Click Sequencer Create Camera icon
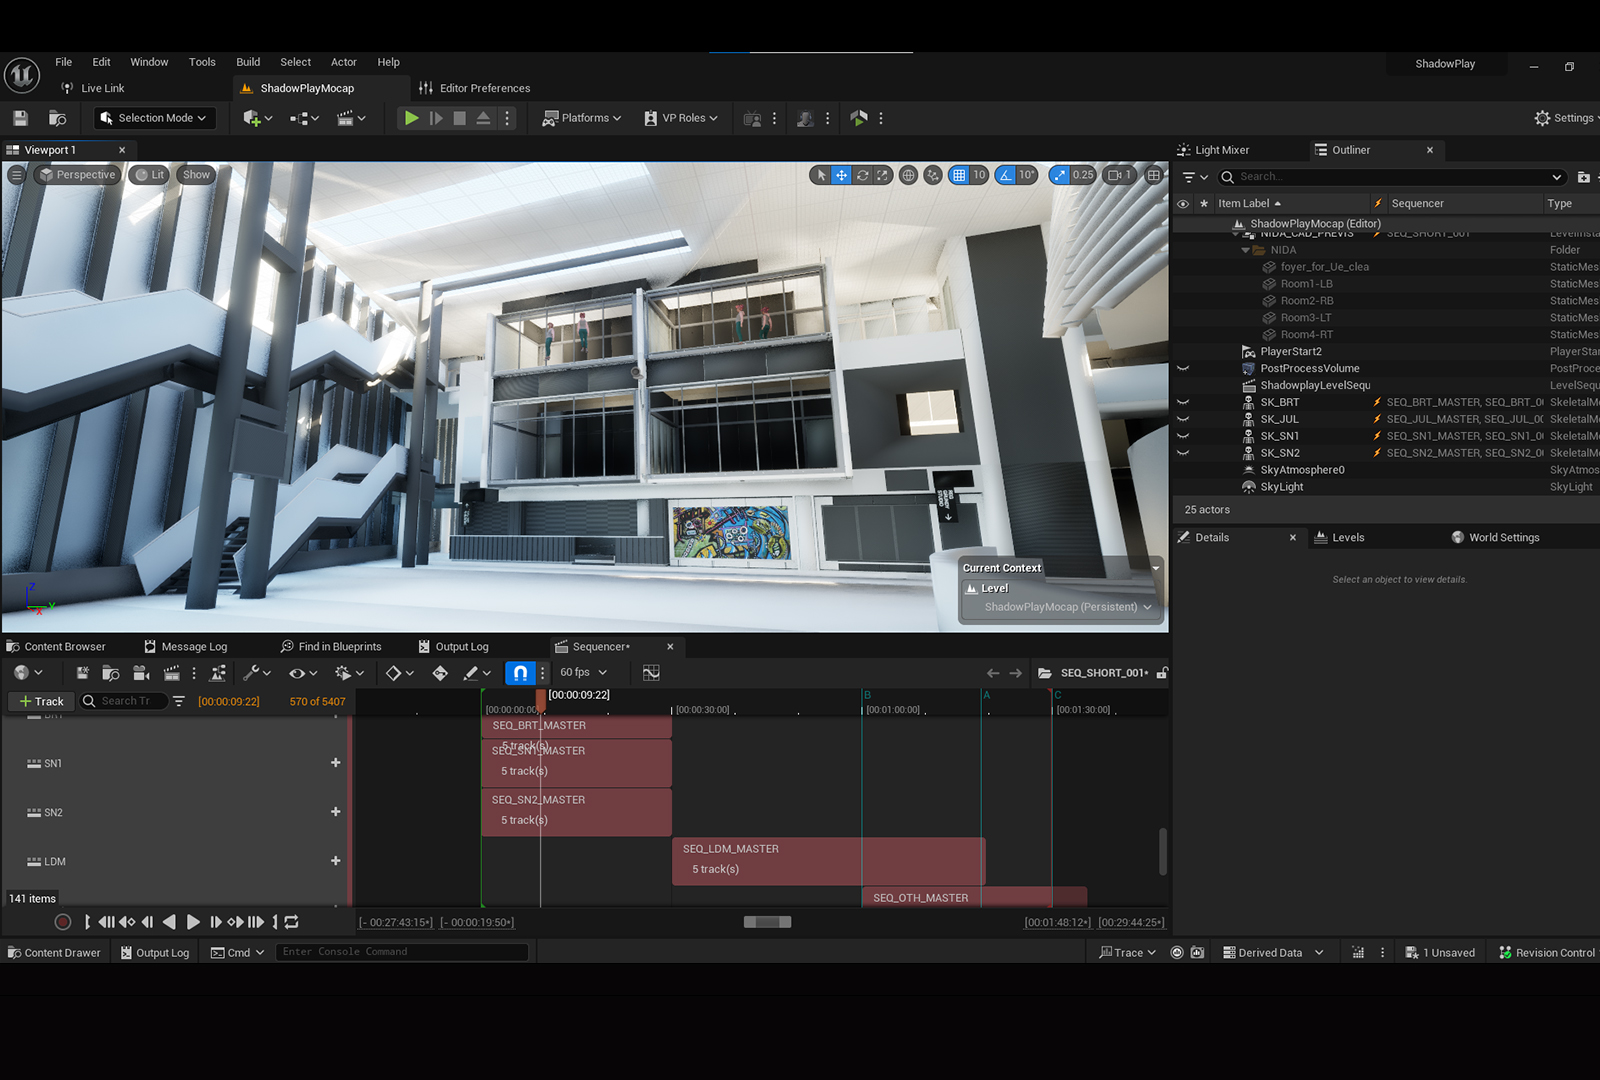Image resolution: width=1600 pixels, height=1080 pixels. (141, 673)
